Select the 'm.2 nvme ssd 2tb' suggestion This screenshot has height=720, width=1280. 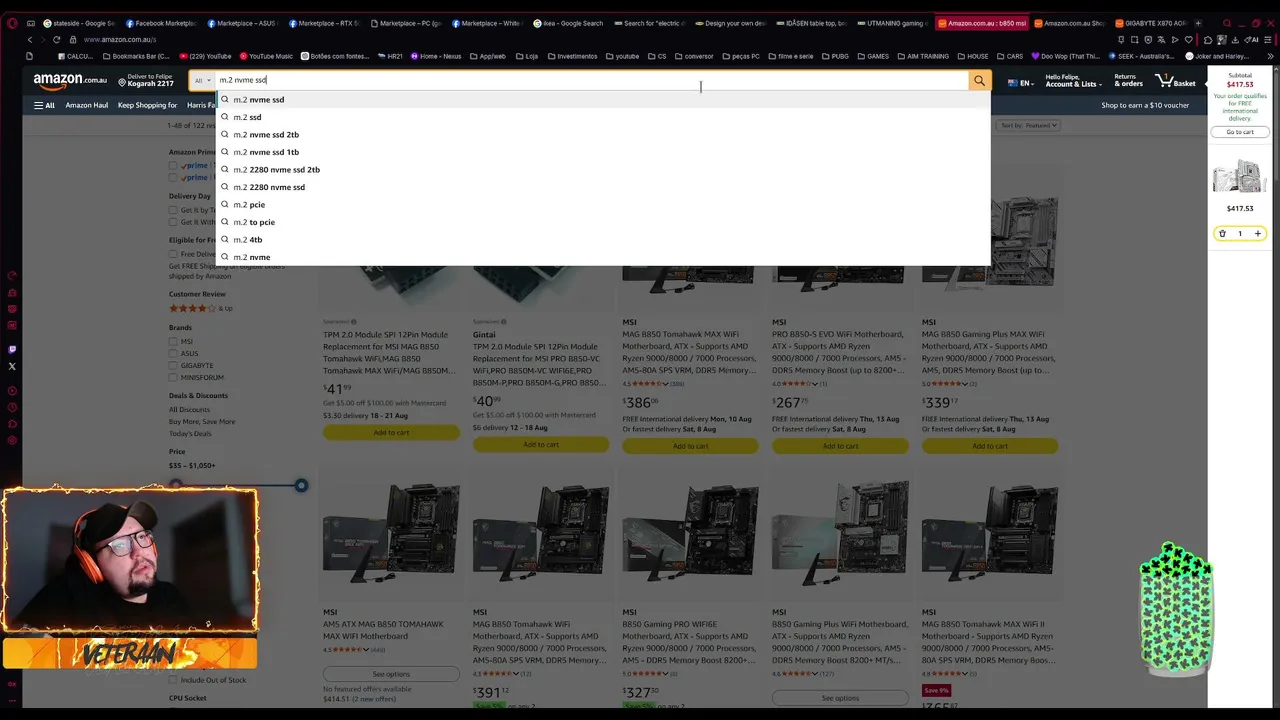[x=603, y=135]
